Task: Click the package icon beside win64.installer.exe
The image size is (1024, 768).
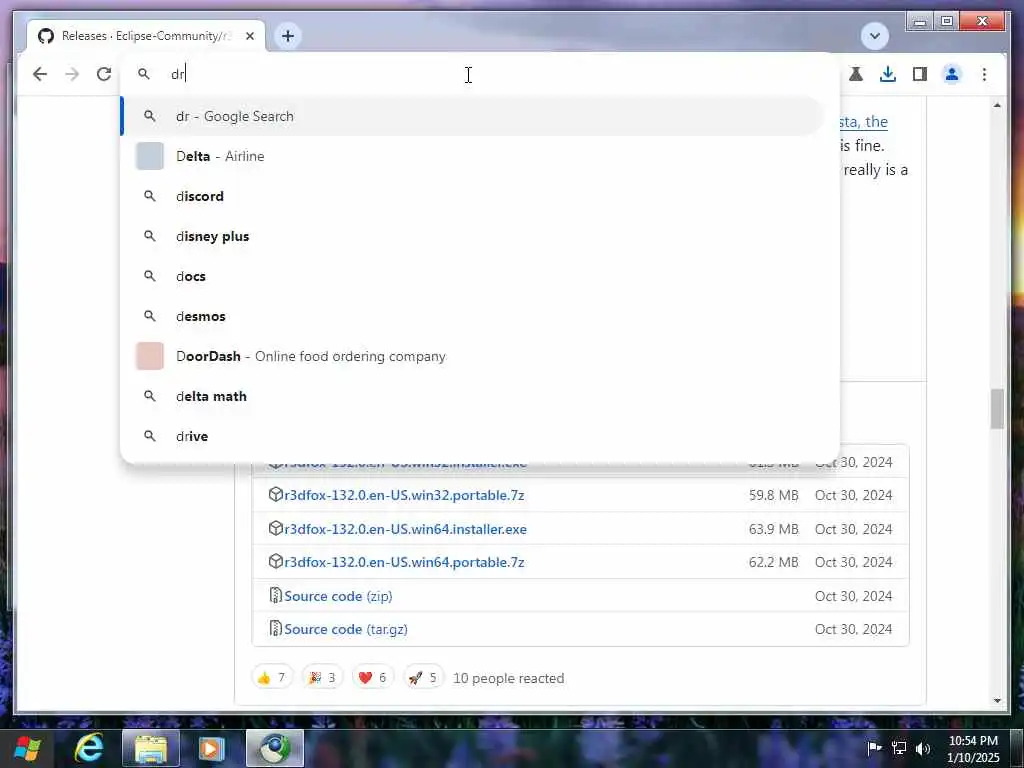Action: point(276,528)
